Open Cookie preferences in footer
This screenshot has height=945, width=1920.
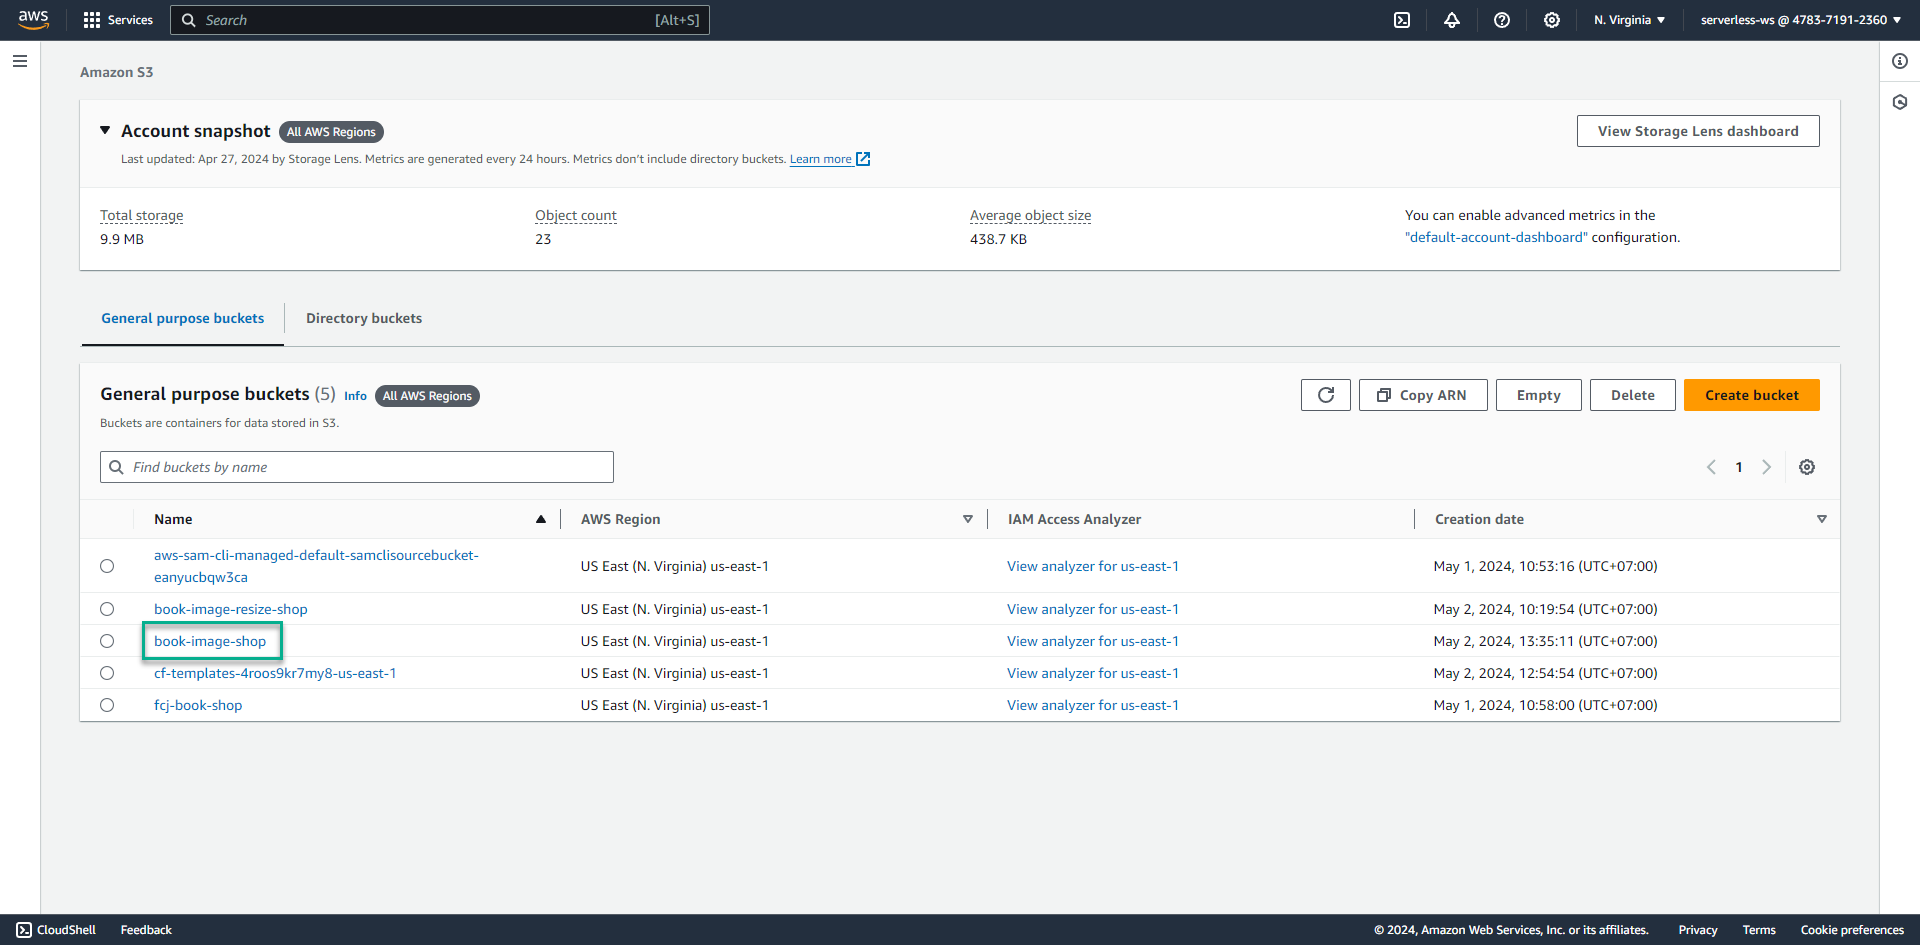click(1852, 930)
